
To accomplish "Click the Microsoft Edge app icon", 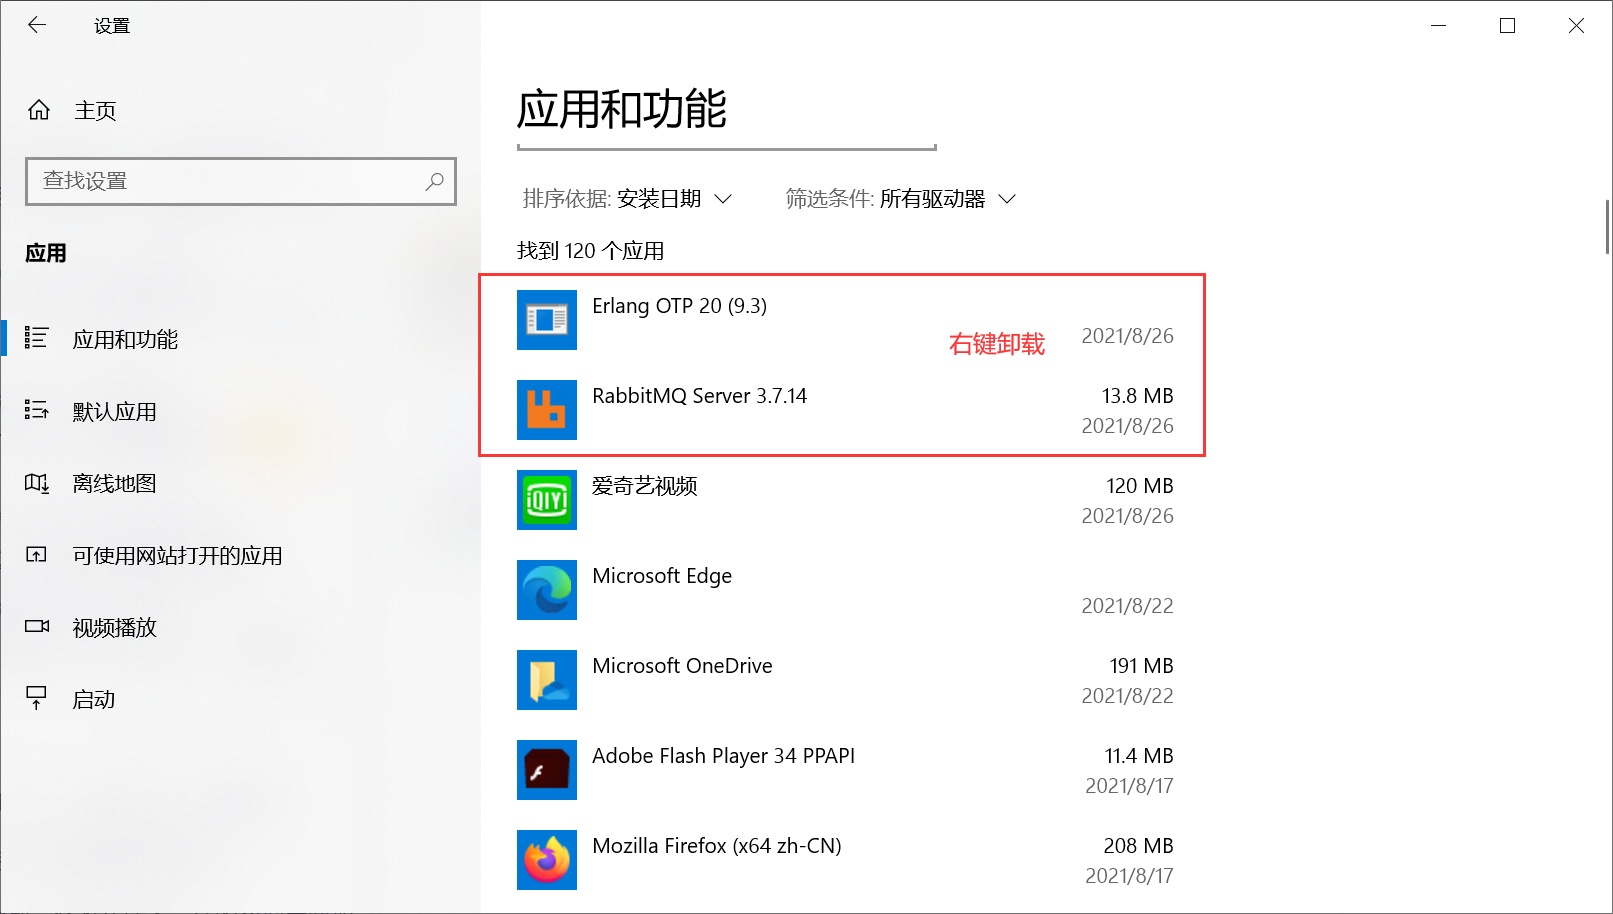I will (x=547, y=590).
